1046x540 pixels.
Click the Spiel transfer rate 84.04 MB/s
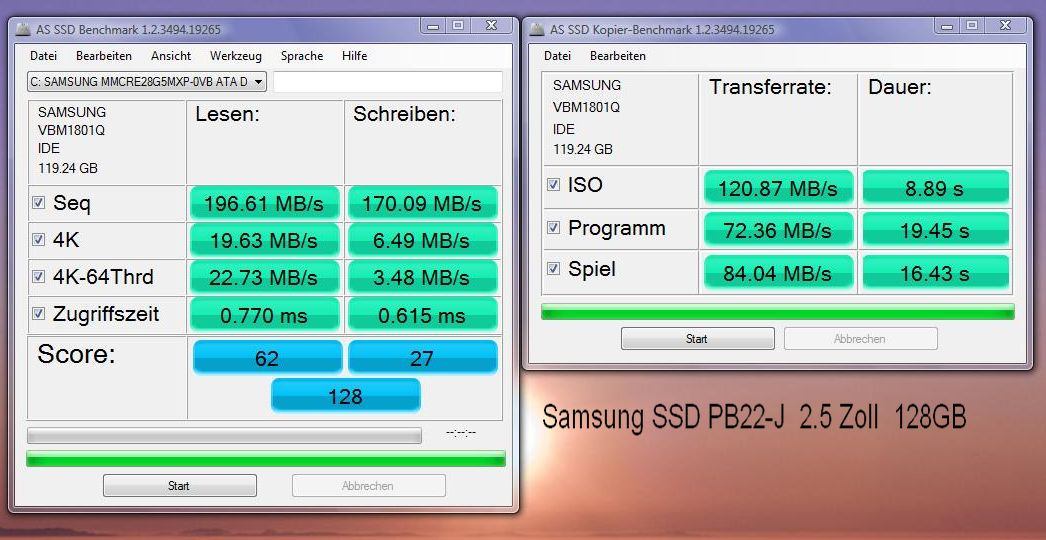coord(778,272)
